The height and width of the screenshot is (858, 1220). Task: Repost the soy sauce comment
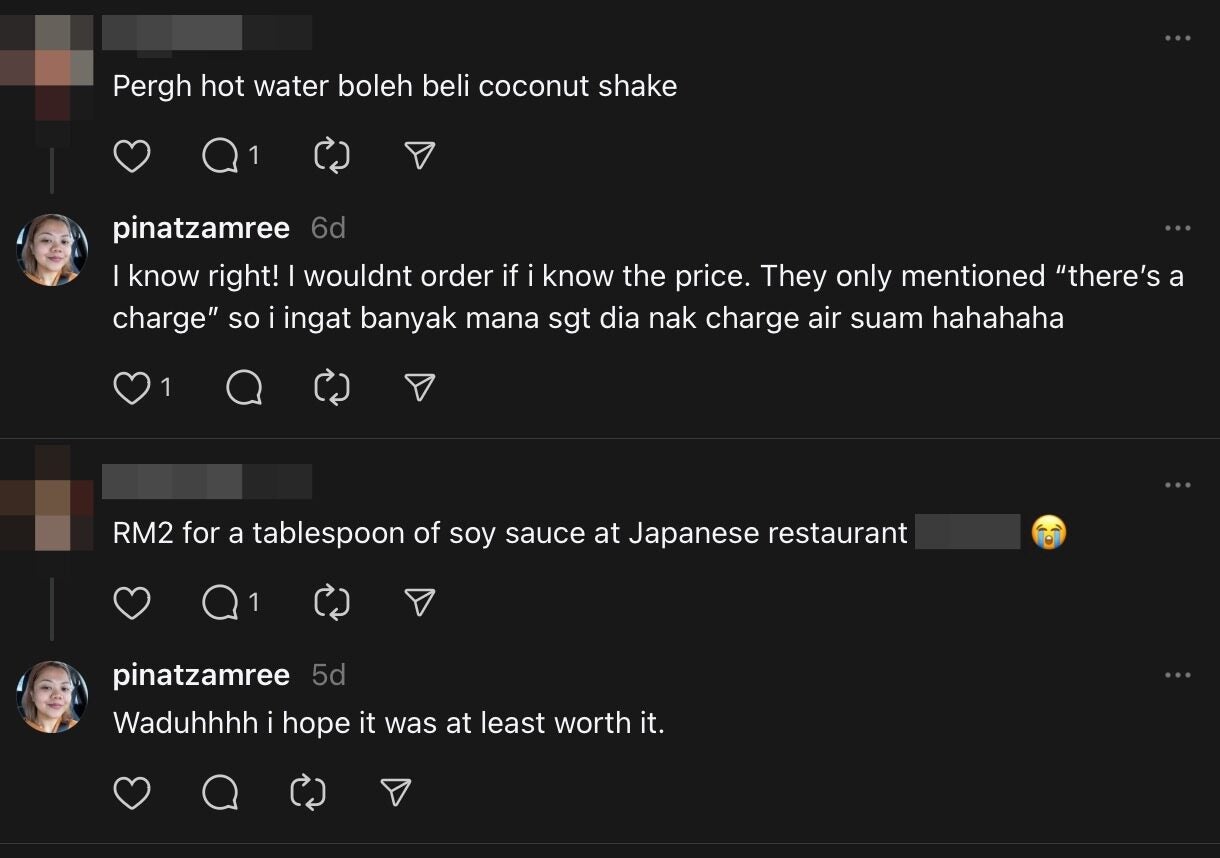tap(330, 602)
